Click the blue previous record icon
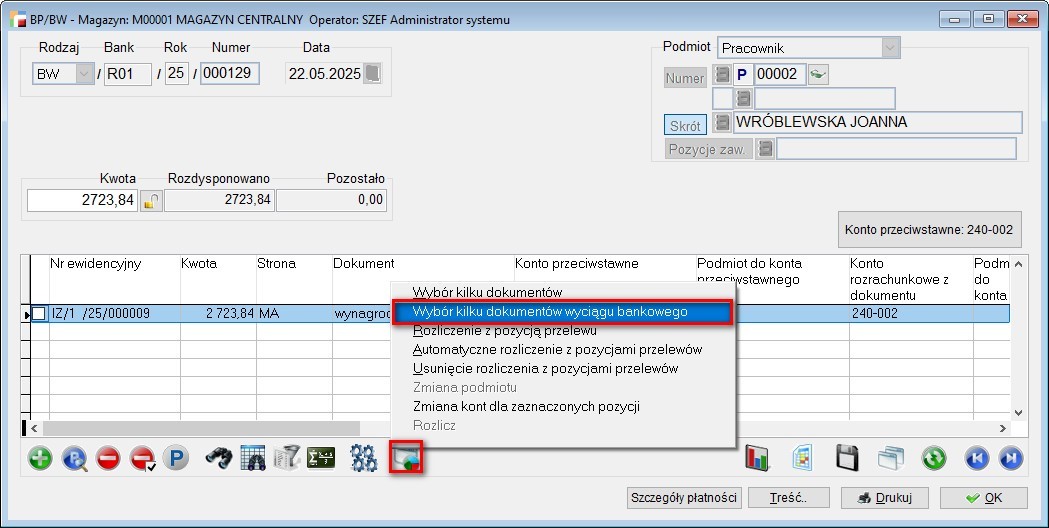This screenshot has height=528, width=1049. [977, 459]
